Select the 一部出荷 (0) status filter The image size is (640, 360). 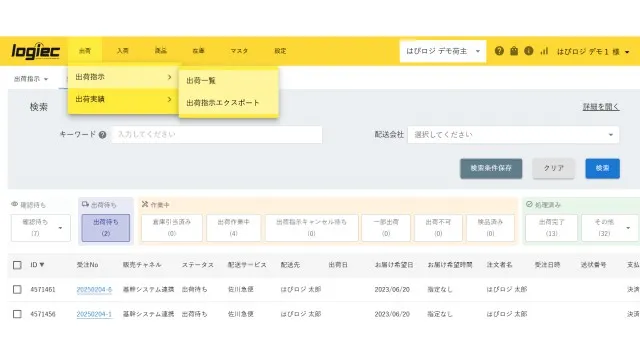point(386,228)
